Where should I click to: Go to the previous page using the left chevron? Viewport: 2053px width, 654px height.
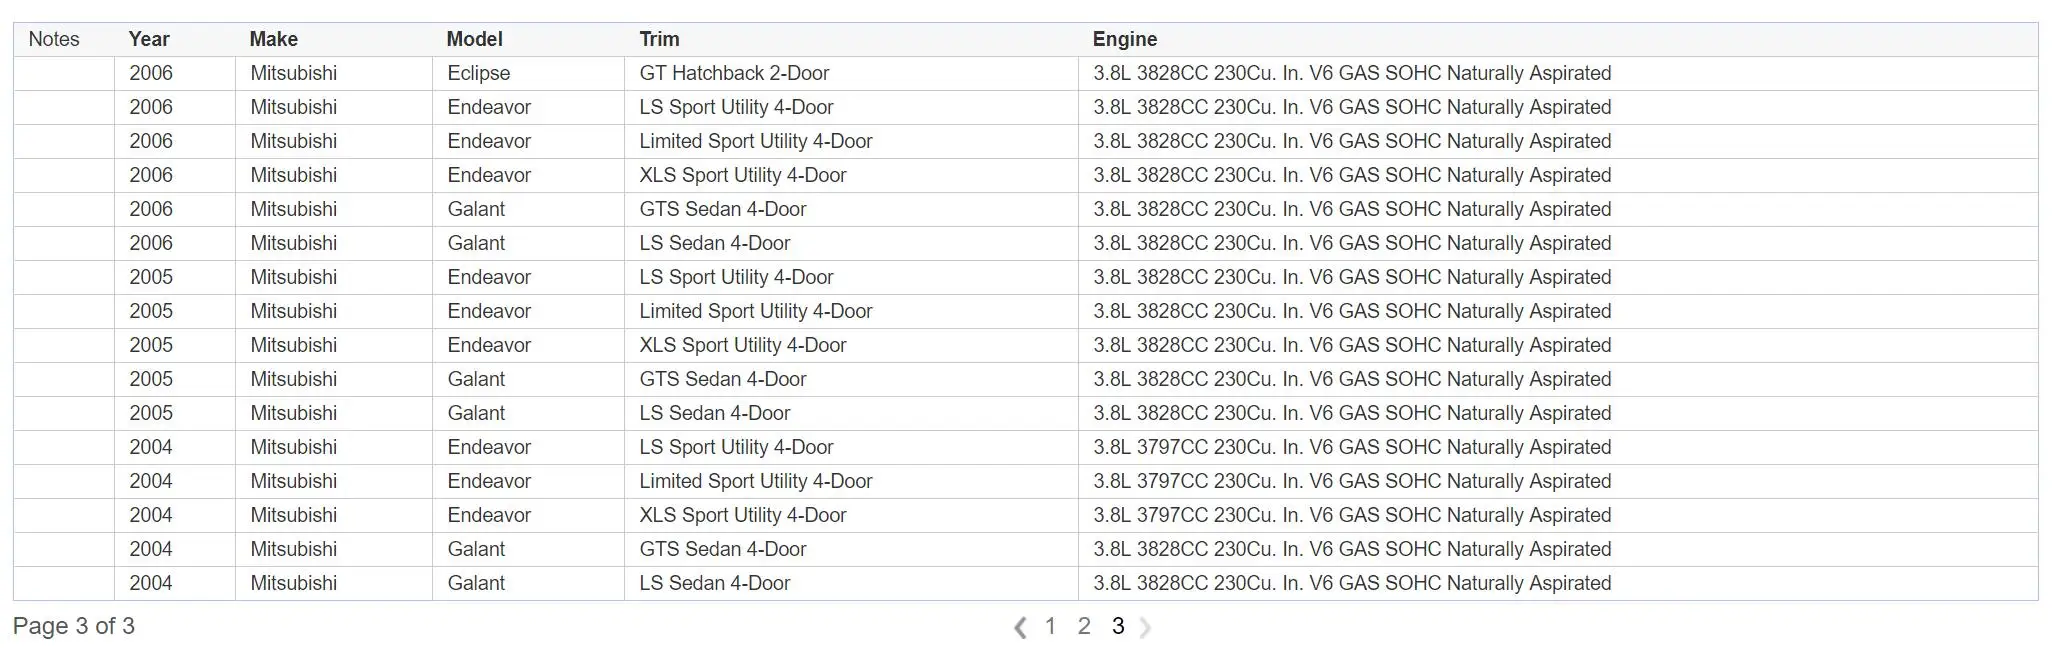(1020, 627)
